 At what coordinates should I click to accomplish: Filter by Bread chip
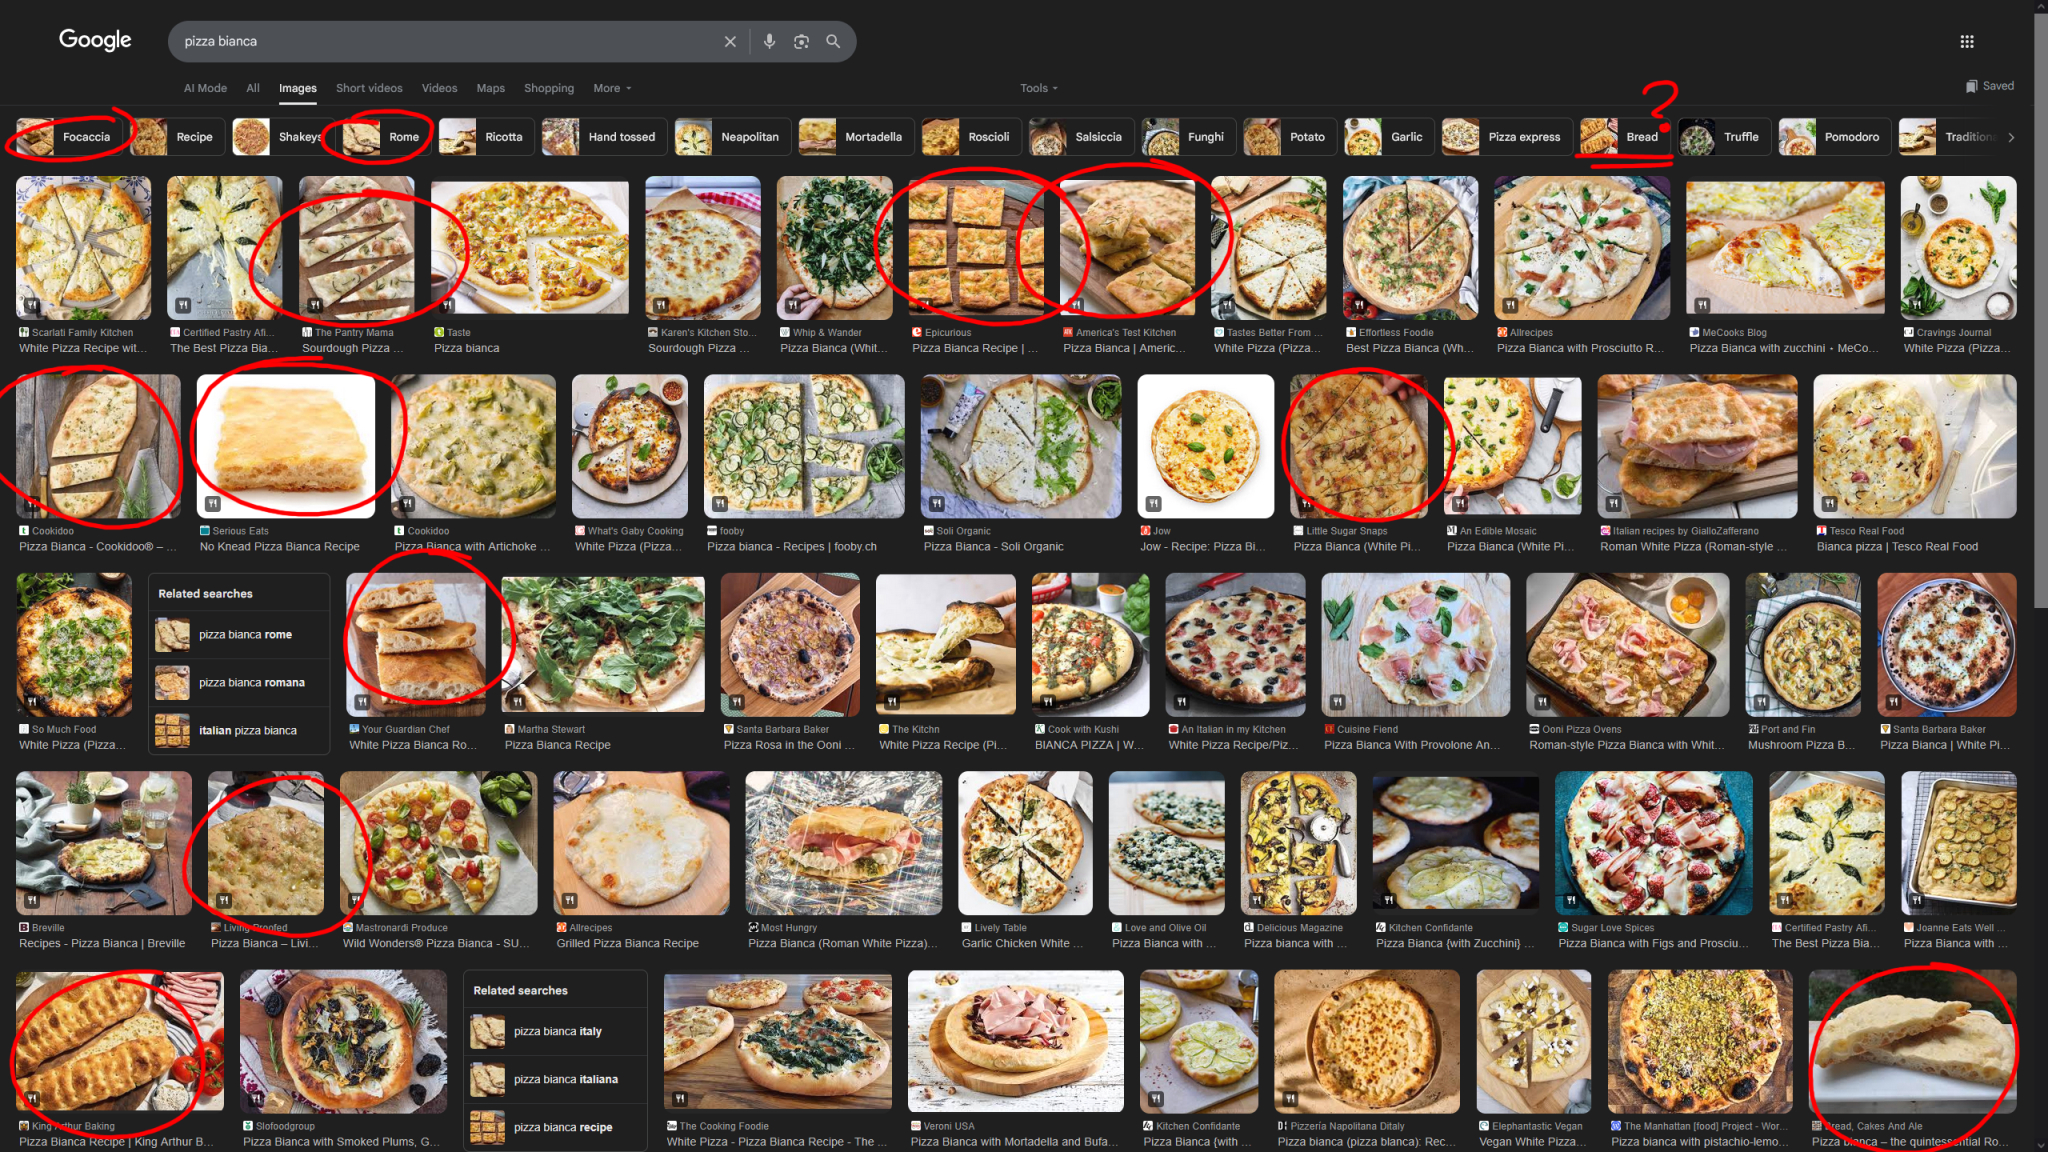tap(1625, 137)
